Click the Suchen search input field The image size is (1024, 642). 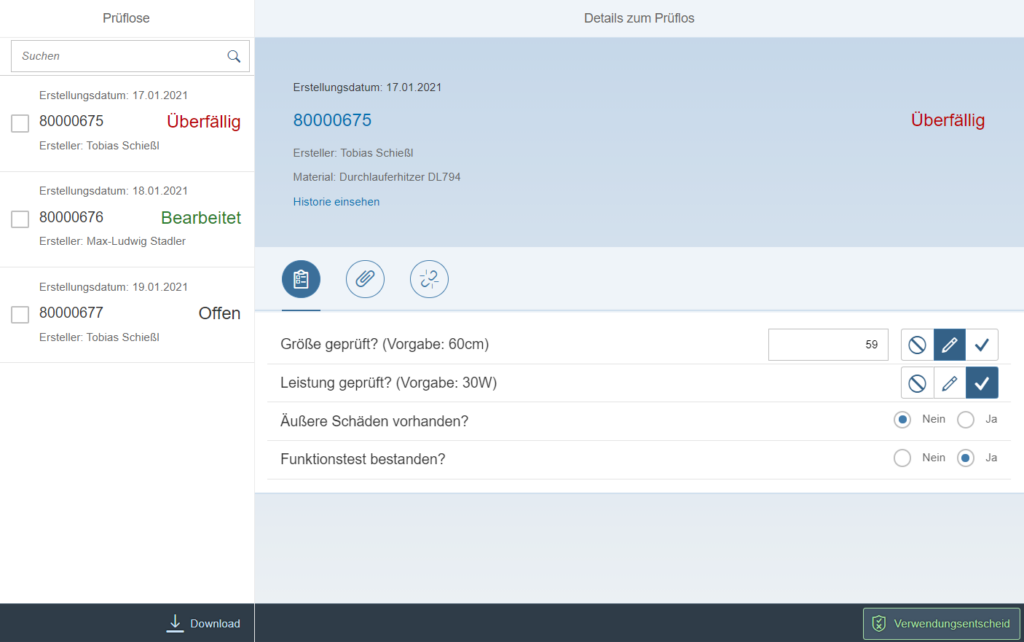coord(120,57)
